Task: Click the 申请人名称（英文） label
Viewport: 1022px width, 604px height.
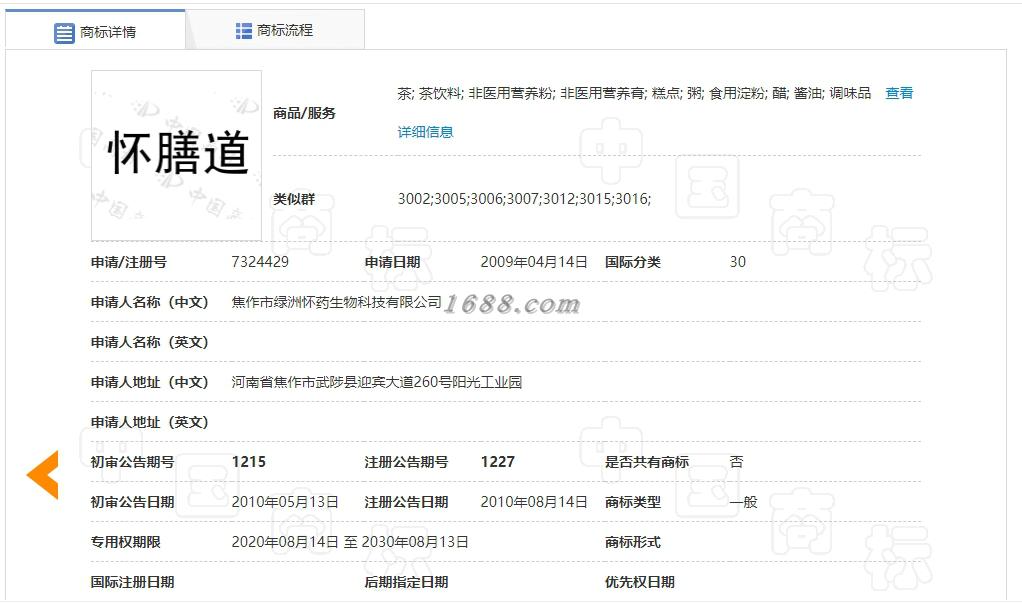Action: coord(149,342)
